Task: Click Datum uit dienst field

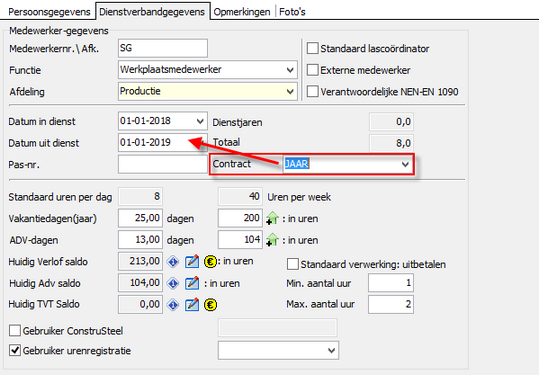Action: pos(163,142)
